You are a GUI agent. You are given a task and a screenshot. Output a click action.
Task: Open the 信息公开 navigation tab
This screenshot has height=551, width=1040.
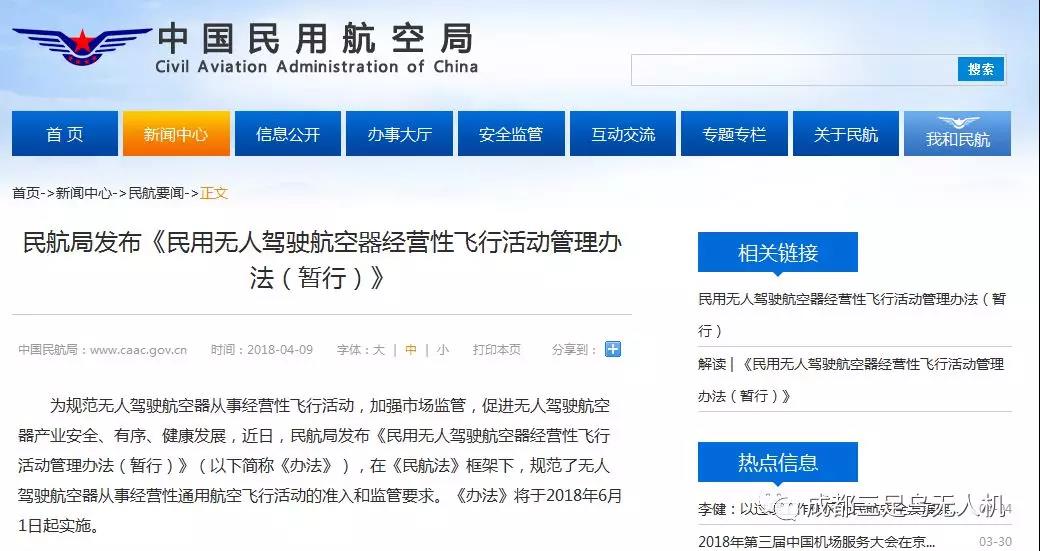pyautogui.click(x=288, y=134)
